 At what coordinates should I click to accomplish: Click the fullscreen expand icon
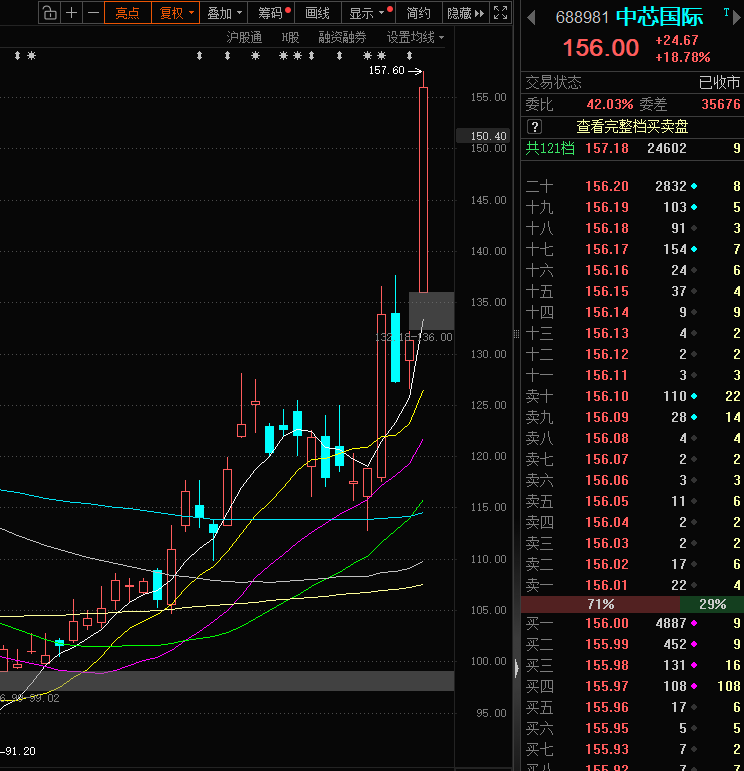[500, 13]
